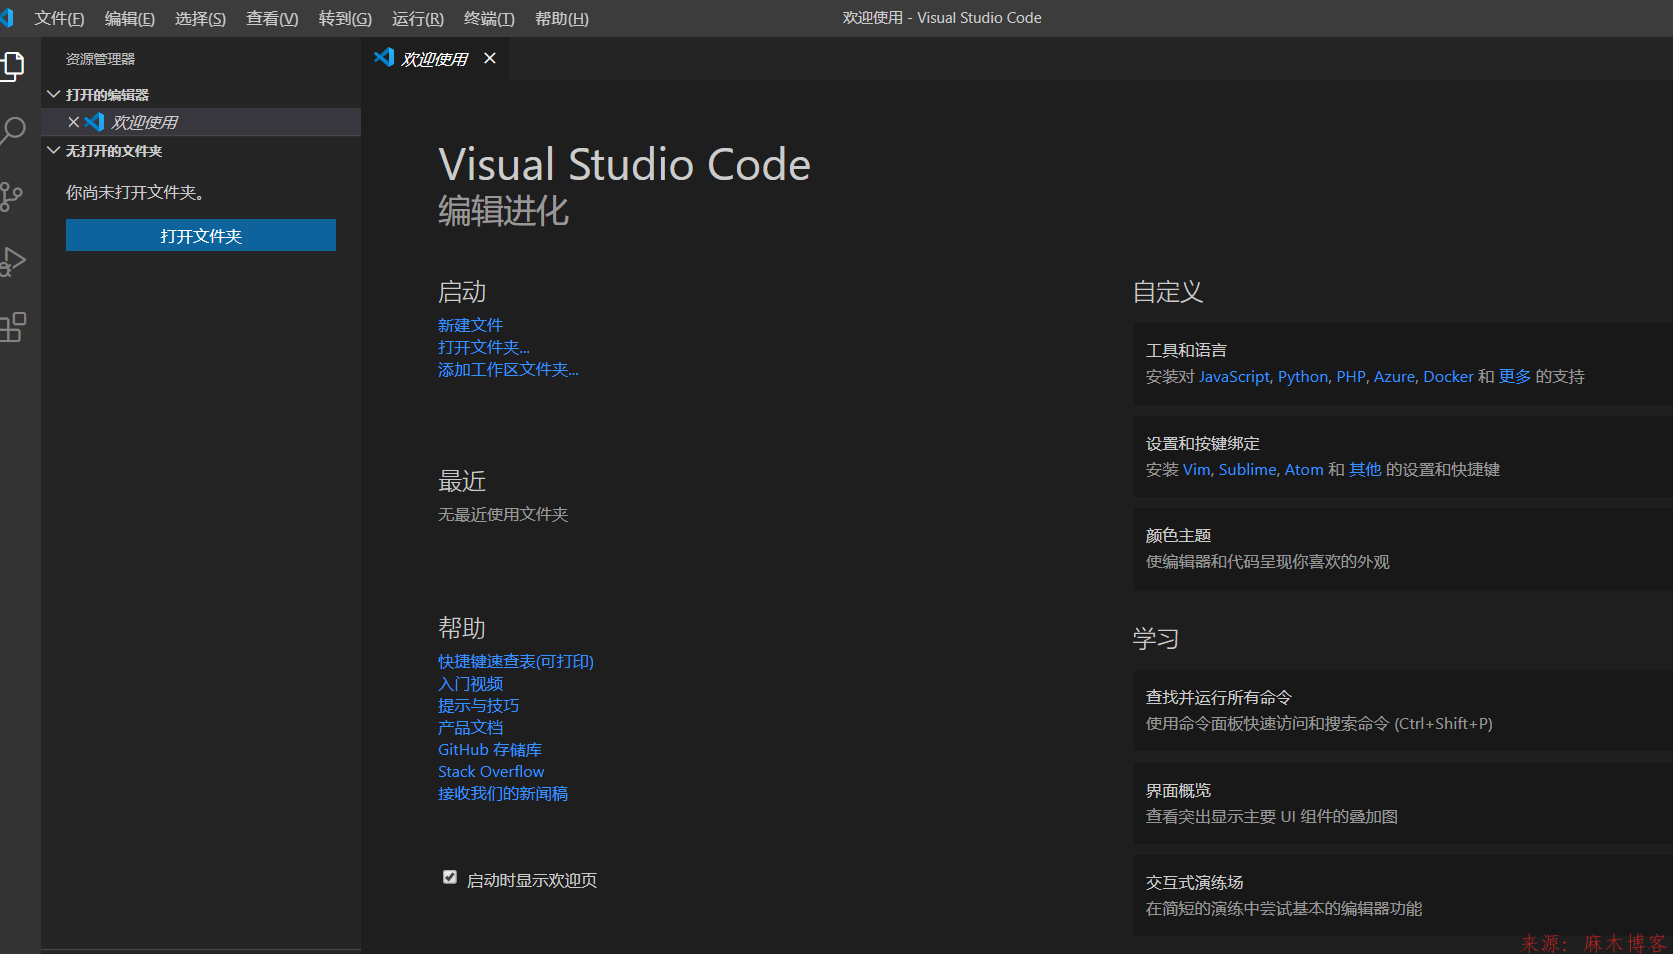Install Python support via Python link
Screen dimensions: 1673x954
pyautogui.click(x=1302, y=376)
